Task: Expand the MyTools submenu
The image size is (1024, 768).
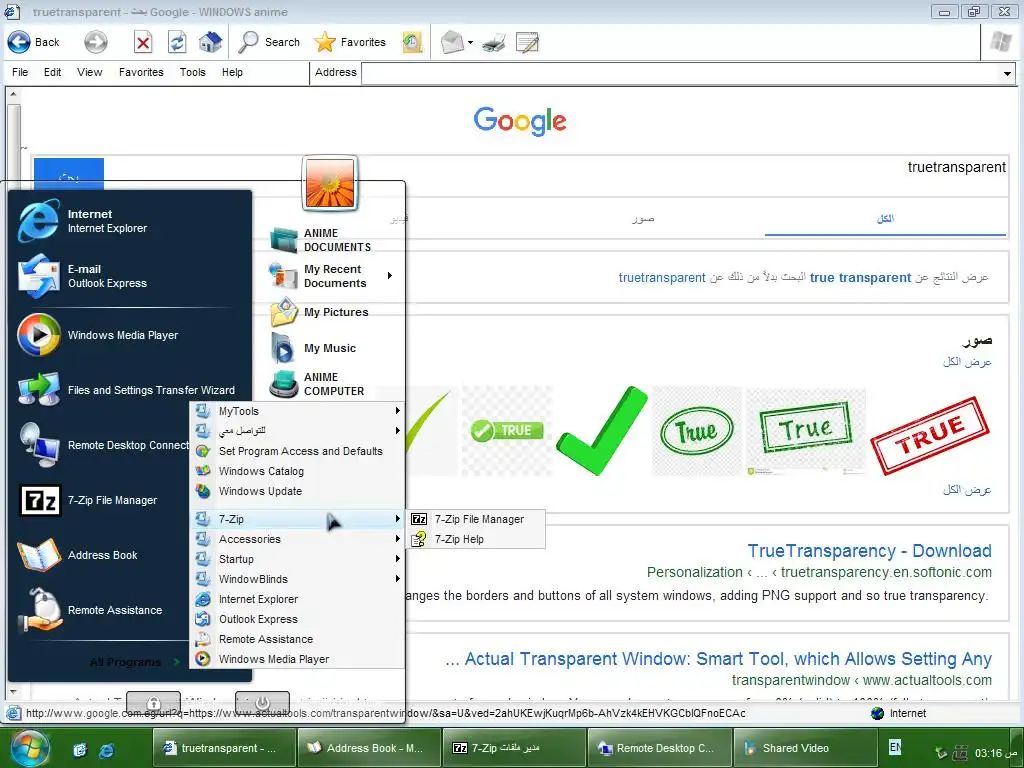Action: click(297, 411)
